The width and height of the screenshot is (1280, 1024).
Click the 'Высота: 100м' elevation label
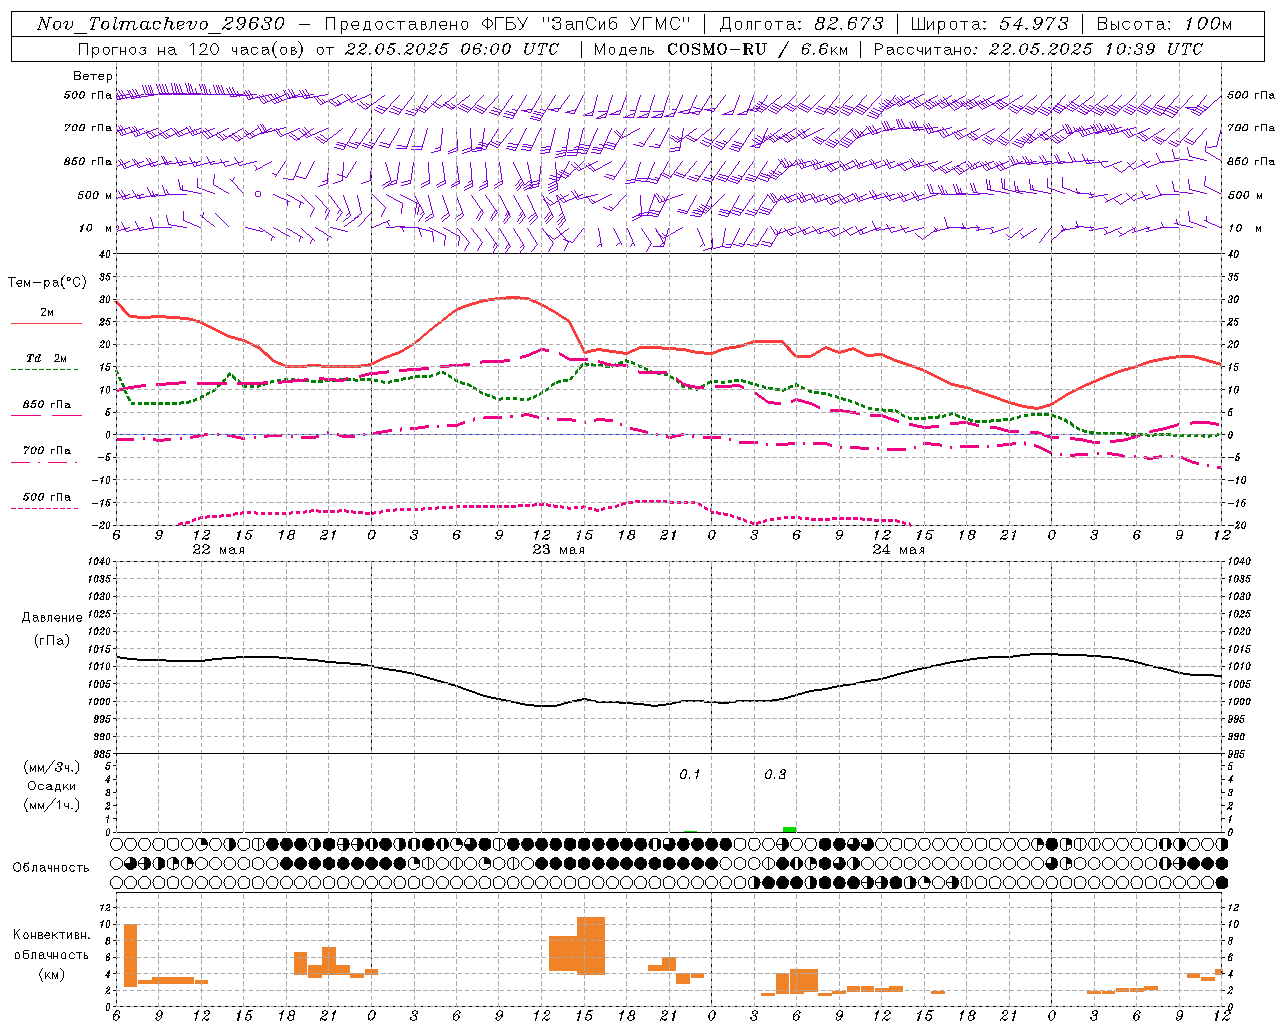click(1164, 24)
